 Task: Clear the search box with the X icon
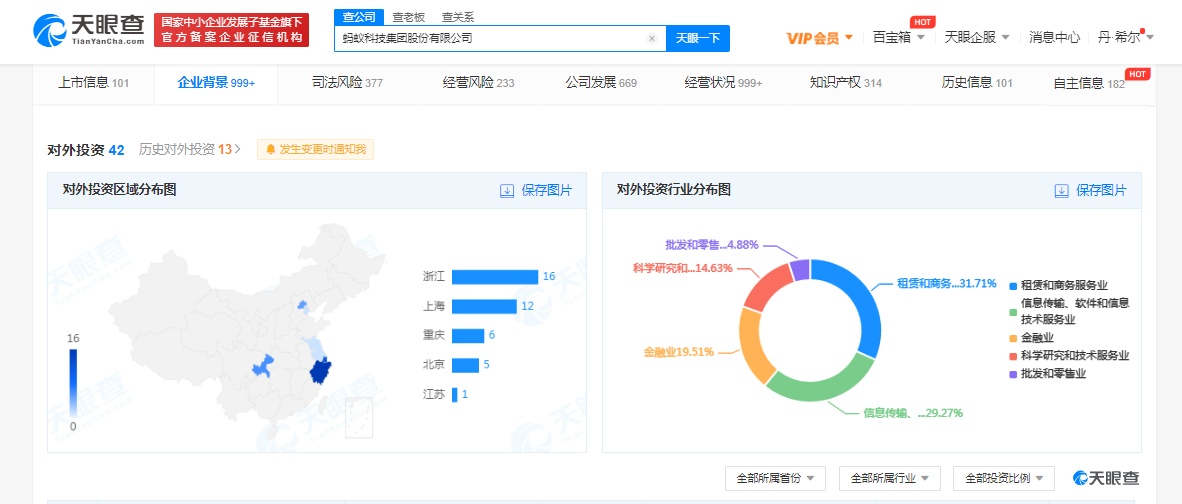pyautogui.click(x=652, y=38)
